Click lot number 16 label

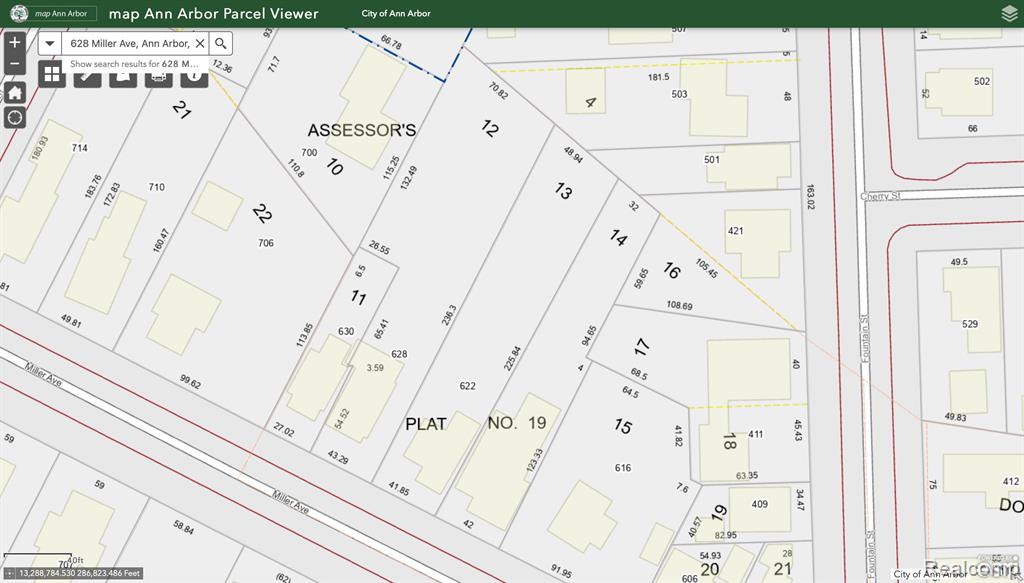pyautogui.click(x=671, y=270)
